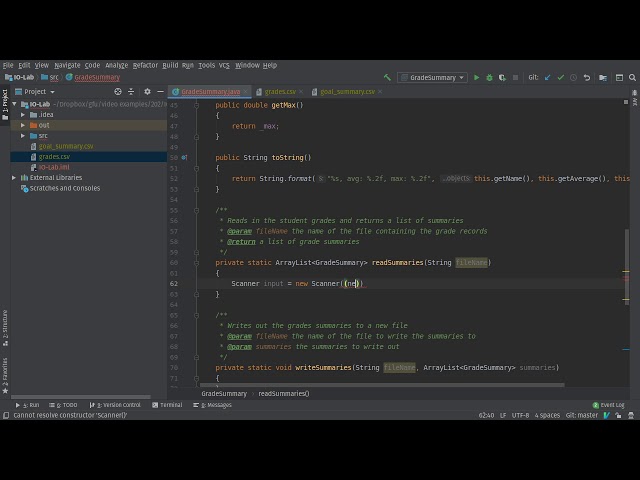
Task: Click the notifications icon in status bar
Action: (631, 416)
